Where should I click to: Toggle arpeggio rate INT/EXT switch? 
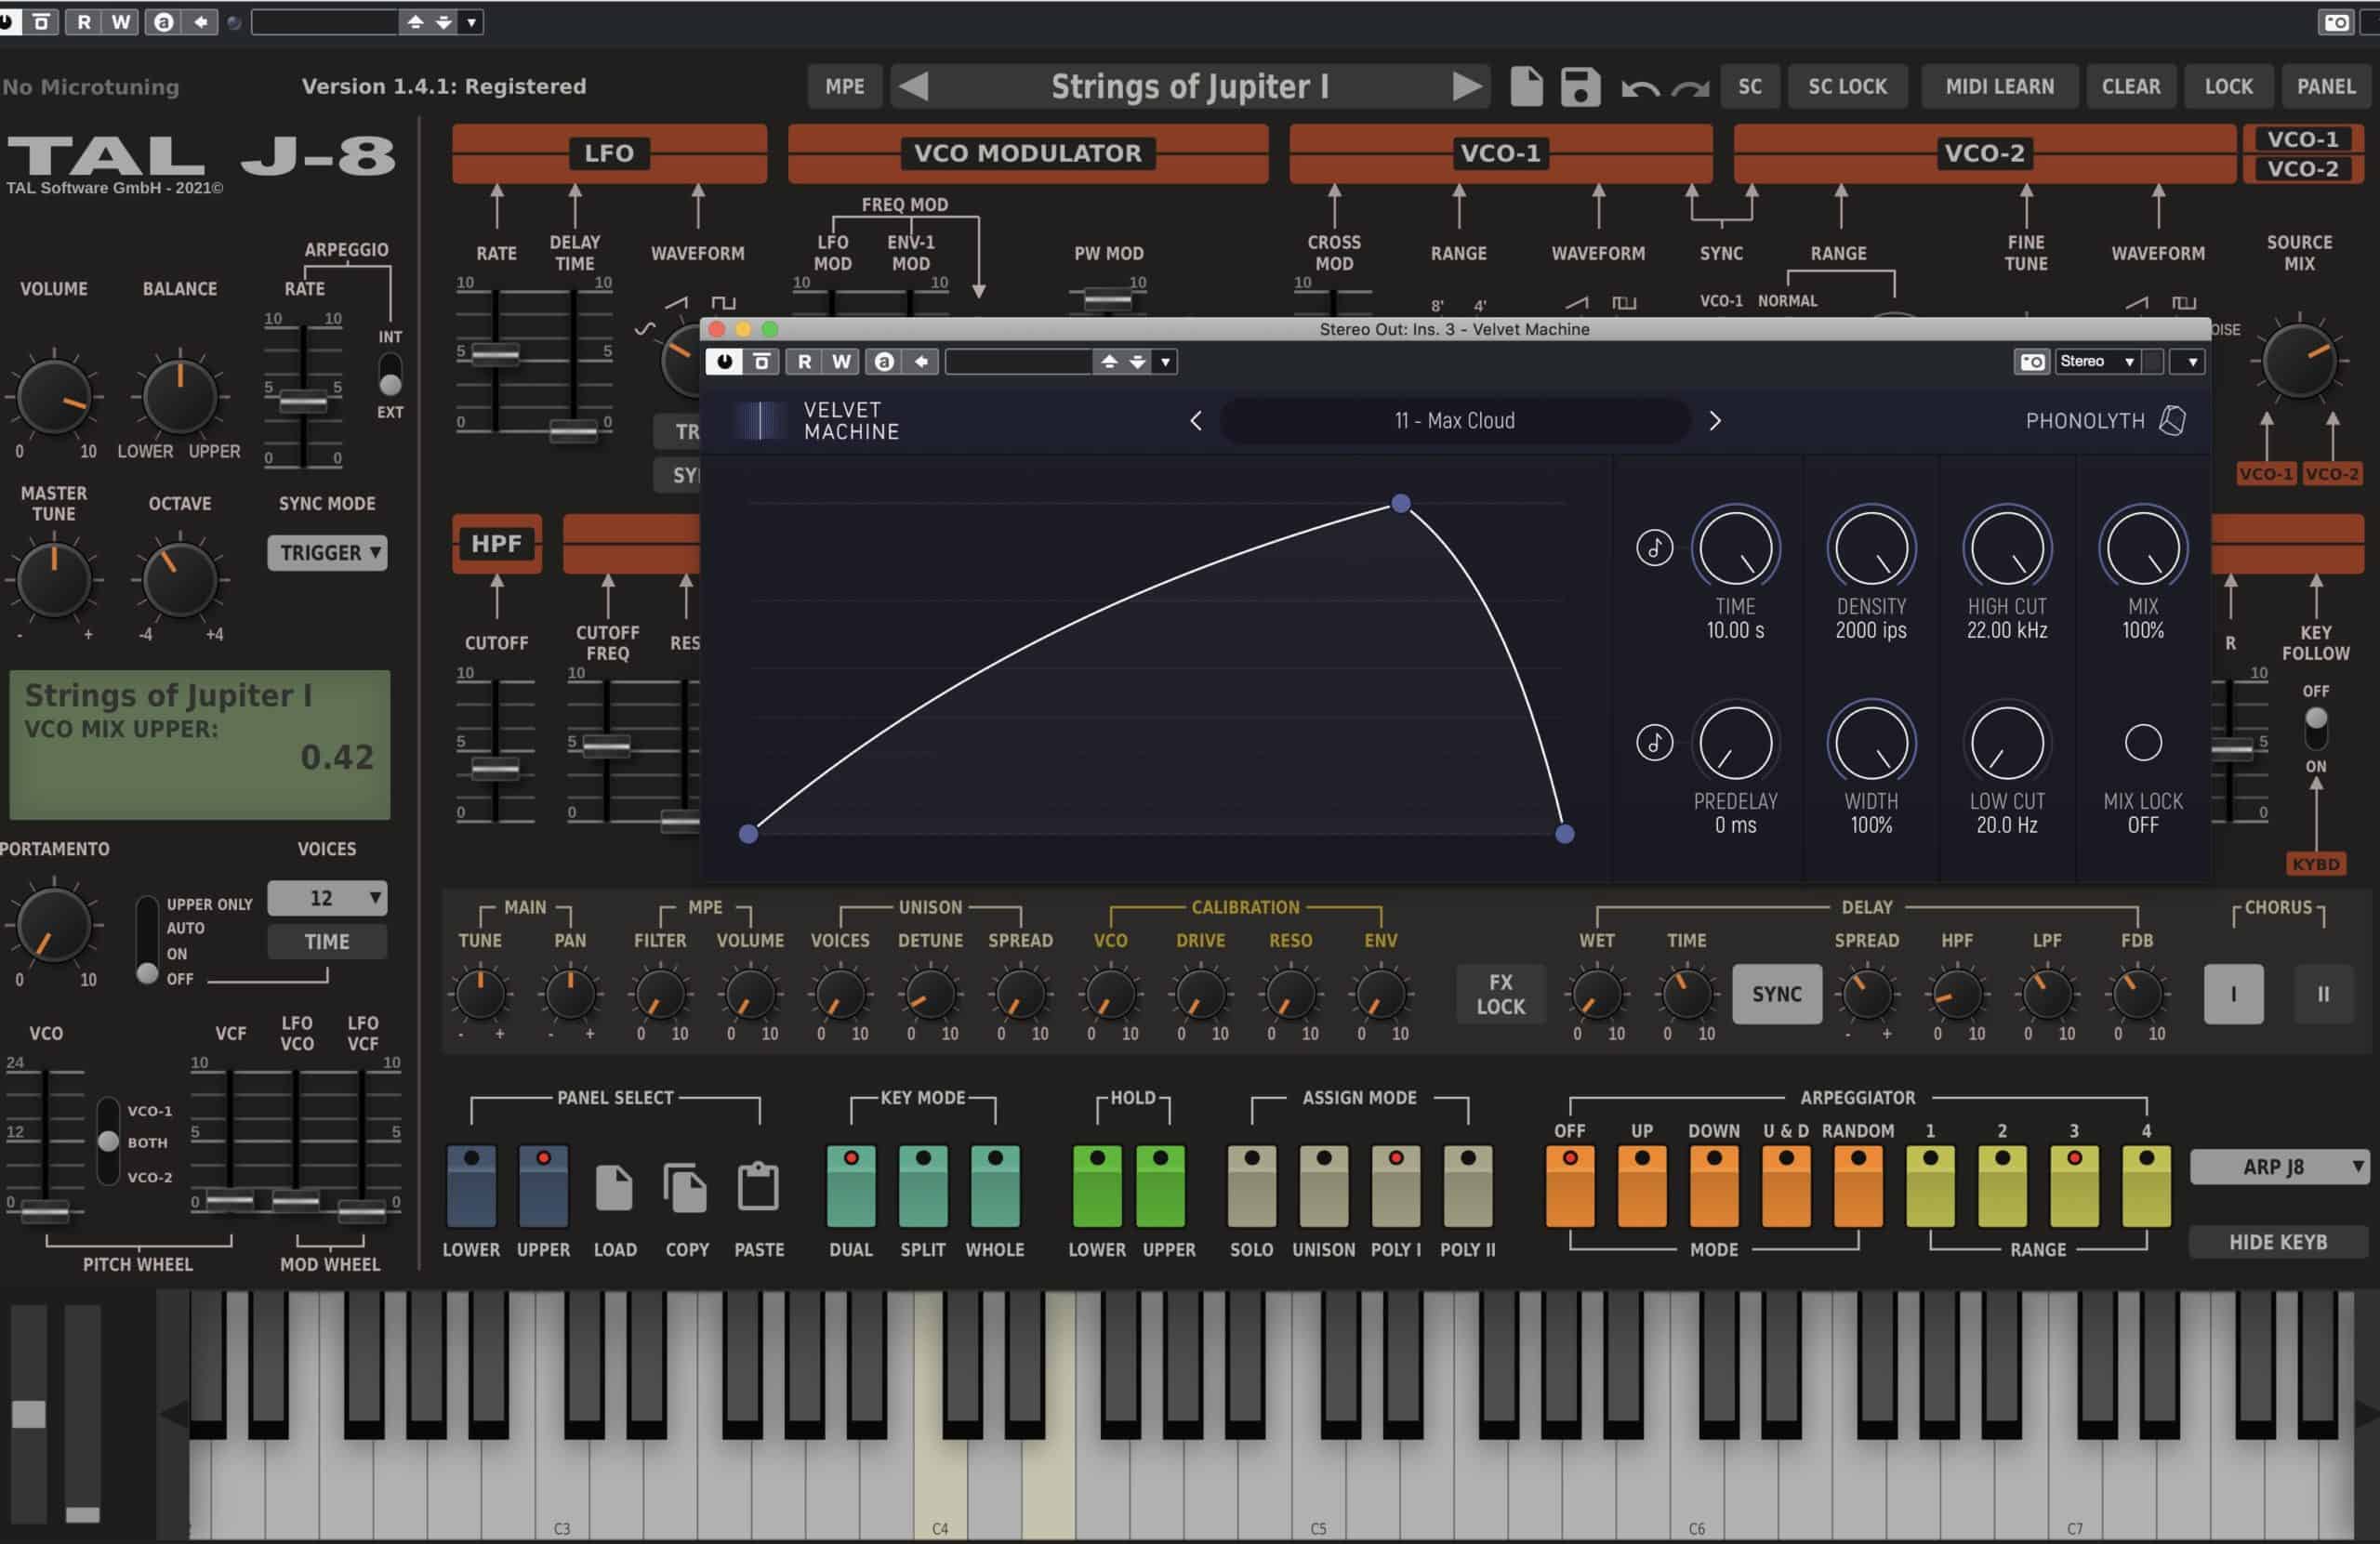click(x=390, y=375)
